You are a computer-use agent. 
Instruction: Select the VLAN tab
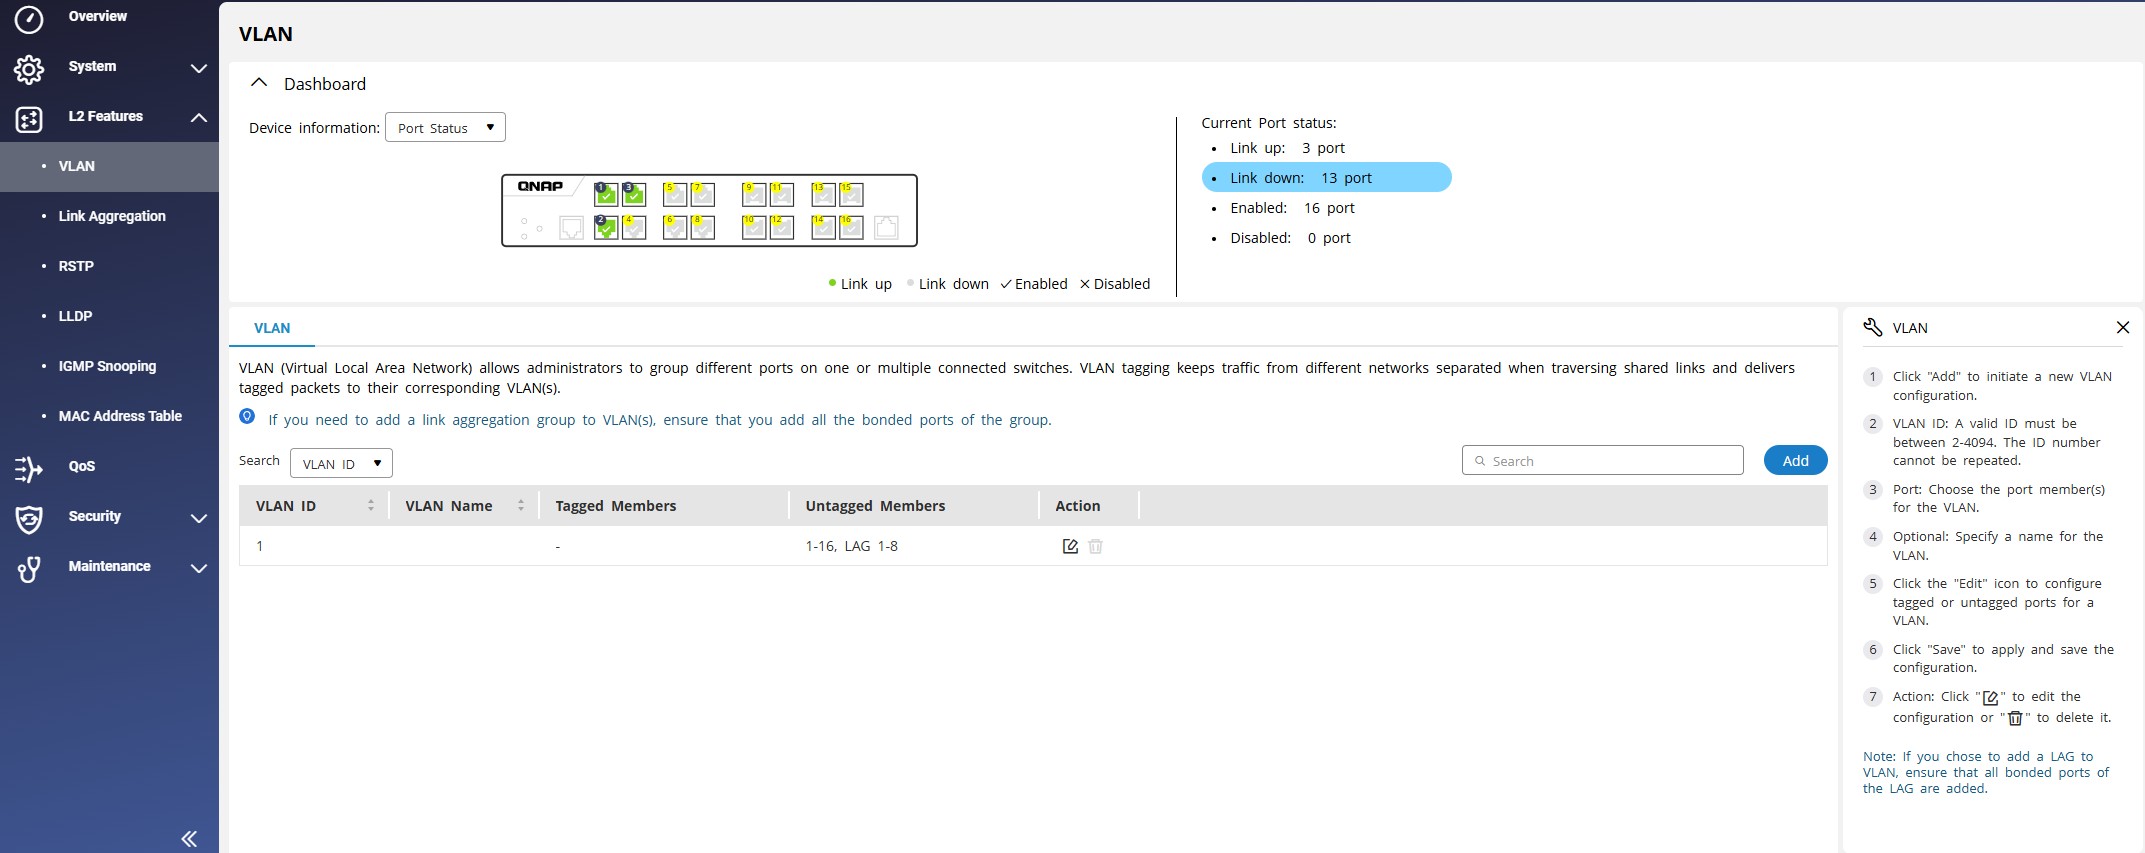pyautogui.click(x=272, y=328)
